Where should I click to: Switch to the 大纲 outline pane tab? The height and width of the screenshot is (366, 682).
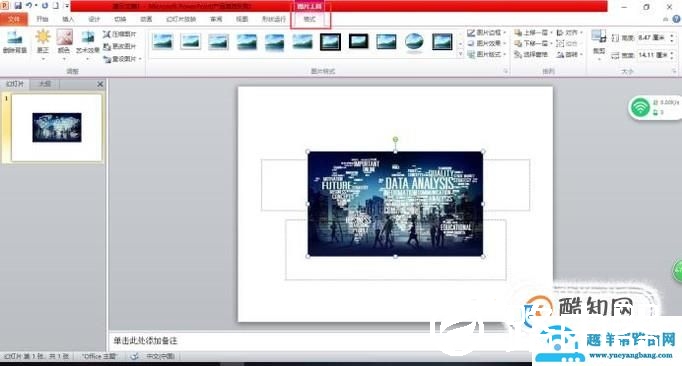click(45, 84)
